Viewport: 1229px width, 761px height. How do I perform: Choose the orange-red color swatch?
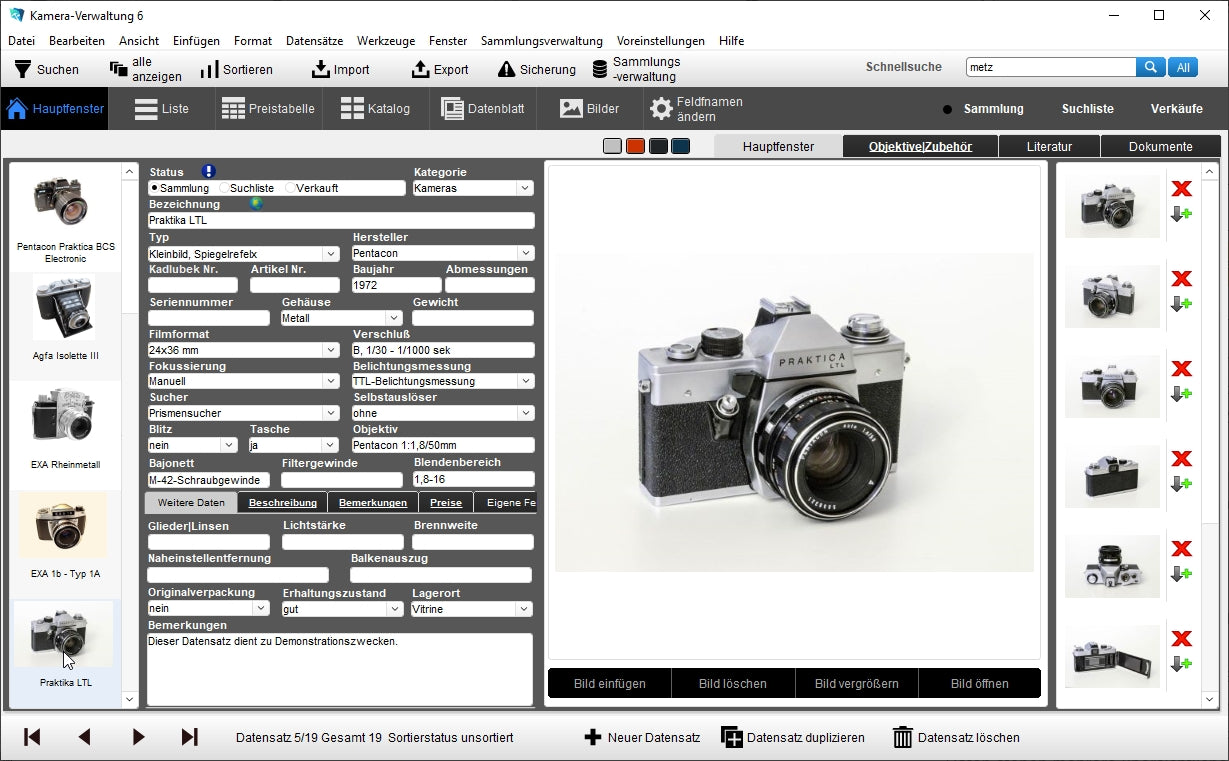tap(635, 147)
